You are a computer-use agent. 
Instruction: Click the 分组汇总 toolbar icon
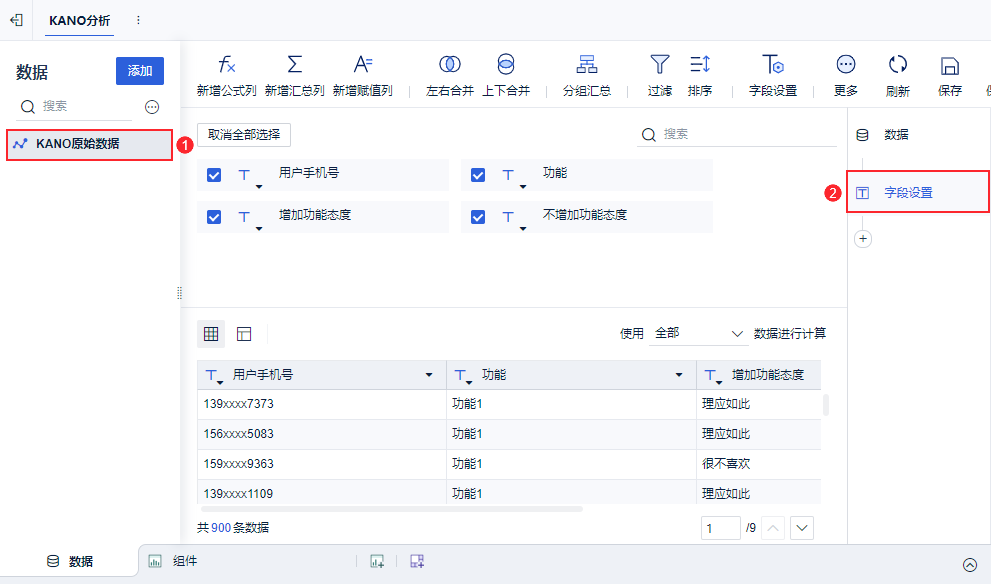[x=587, y=64]
